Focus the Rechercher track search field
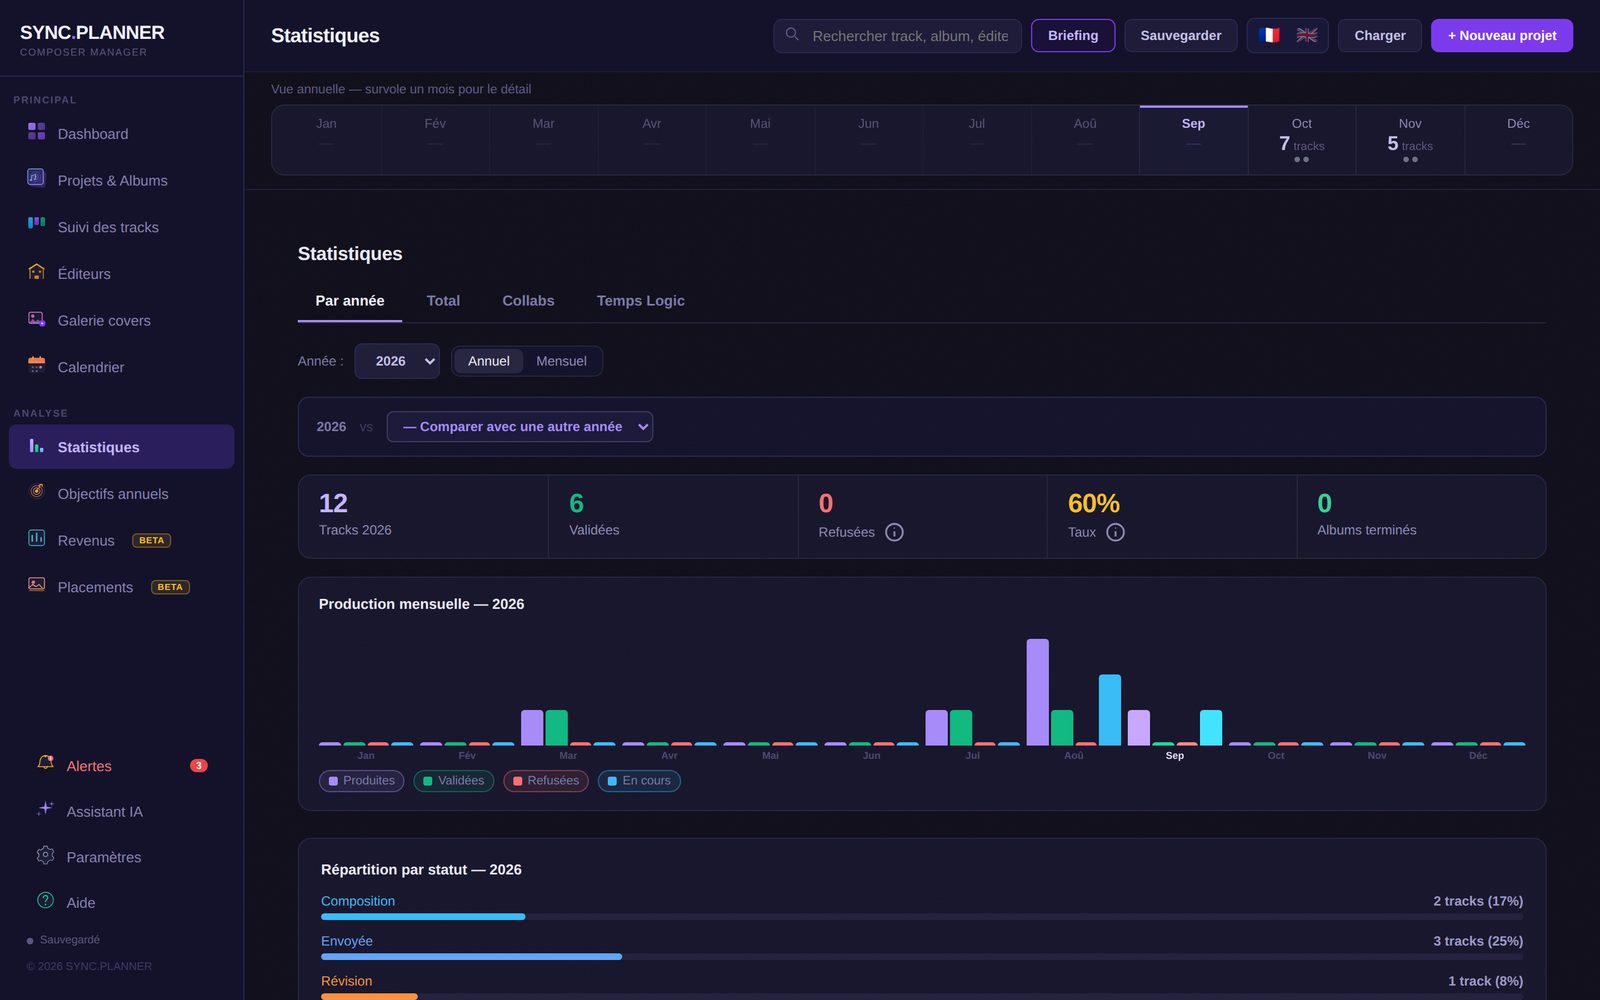Image resolution: width=1600 pixels, height=1000 pixels. click(x=897, y=35)
